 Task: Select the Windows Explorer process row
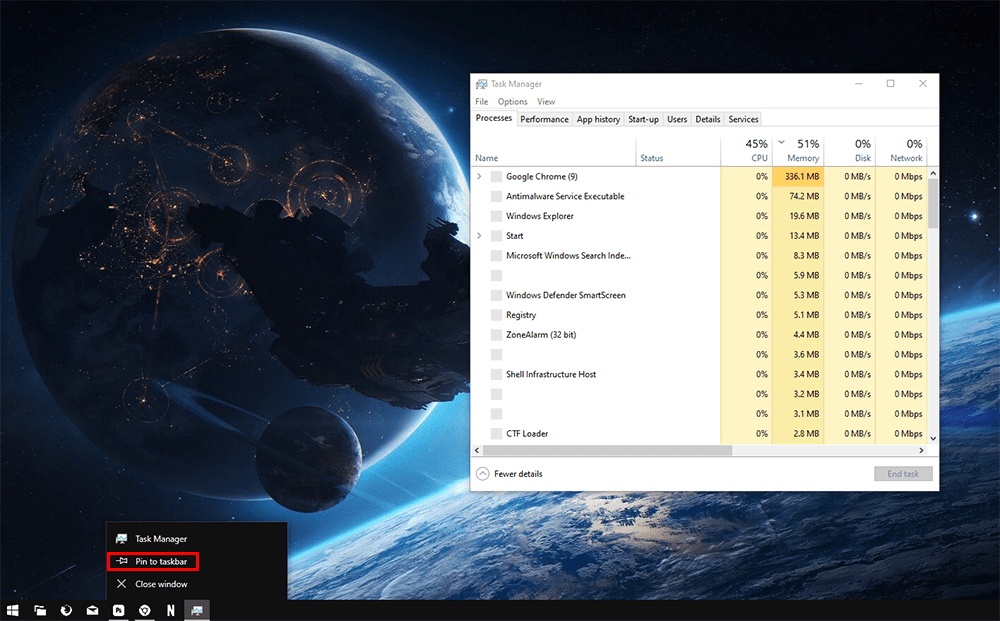(700, 216)
